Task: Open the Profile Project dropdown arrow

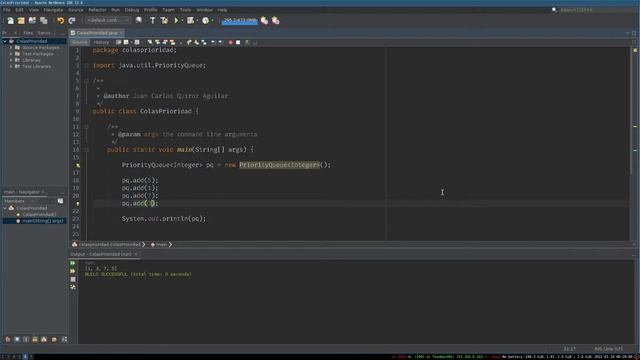Action: (x=212, y=20)
